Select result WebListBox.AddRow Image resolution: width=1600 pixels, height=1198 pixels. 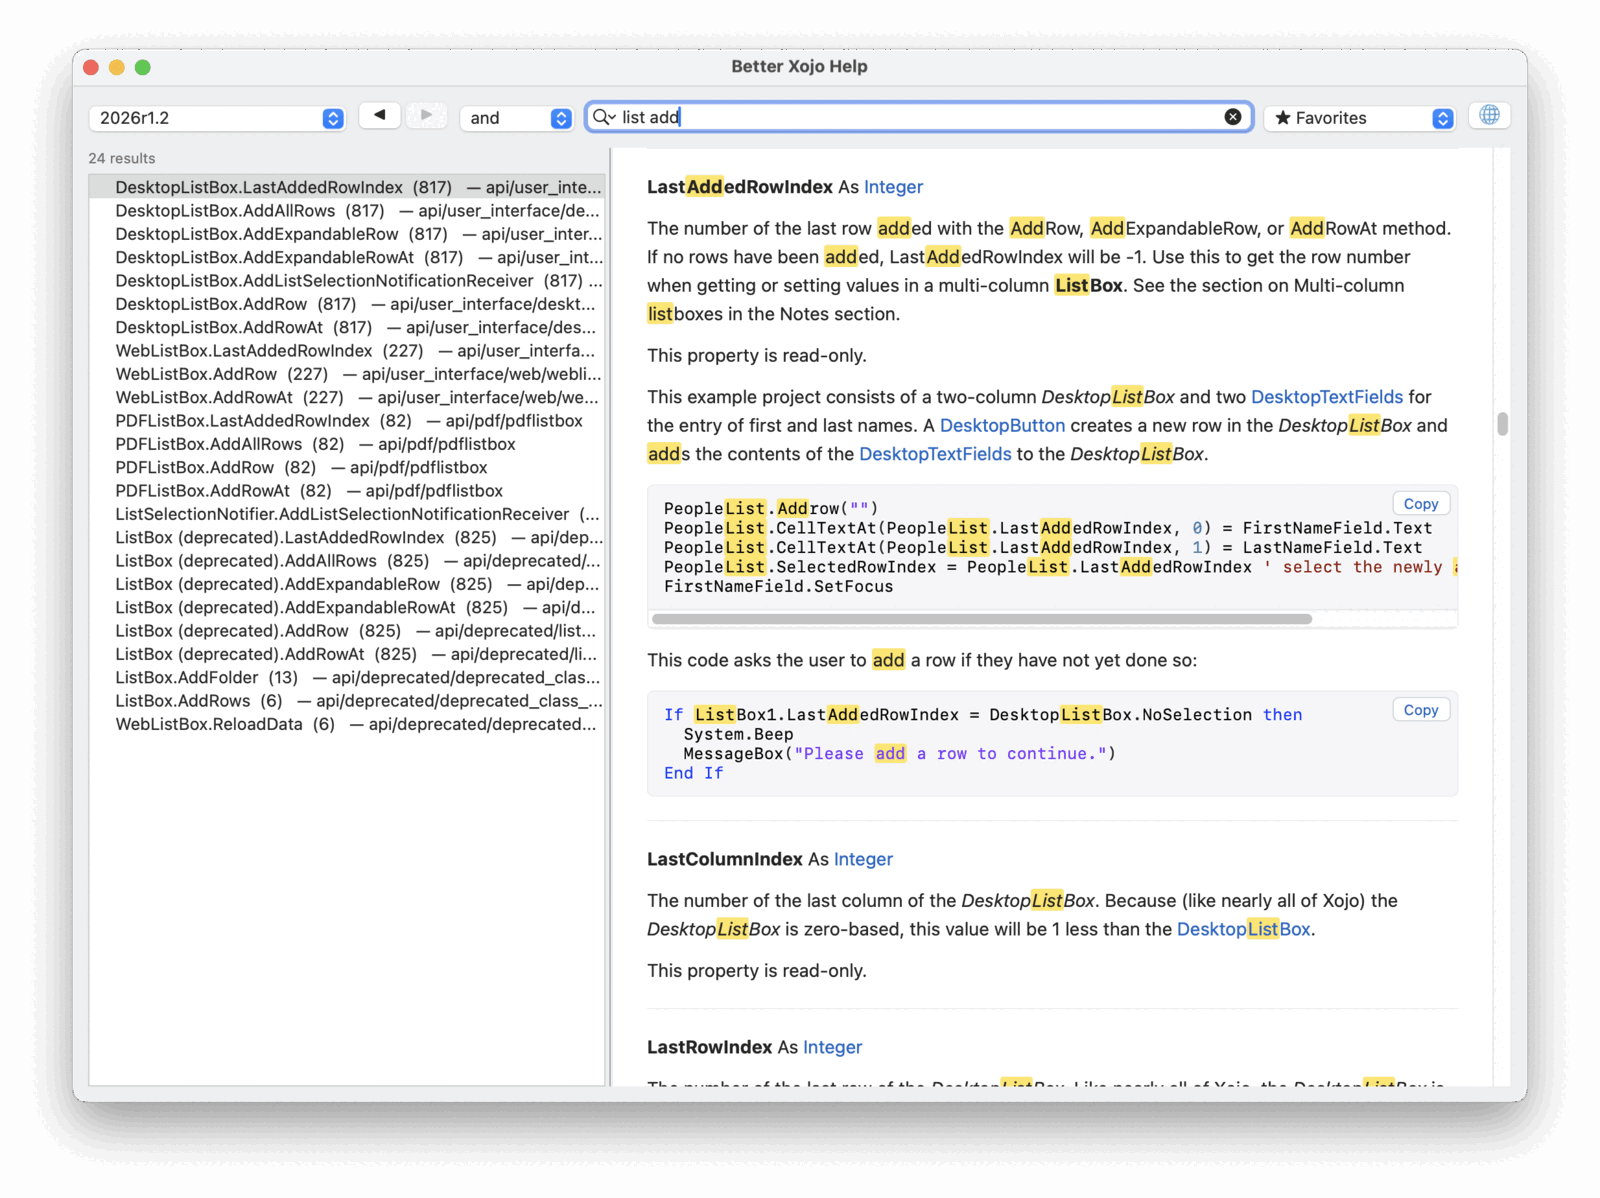347,374
